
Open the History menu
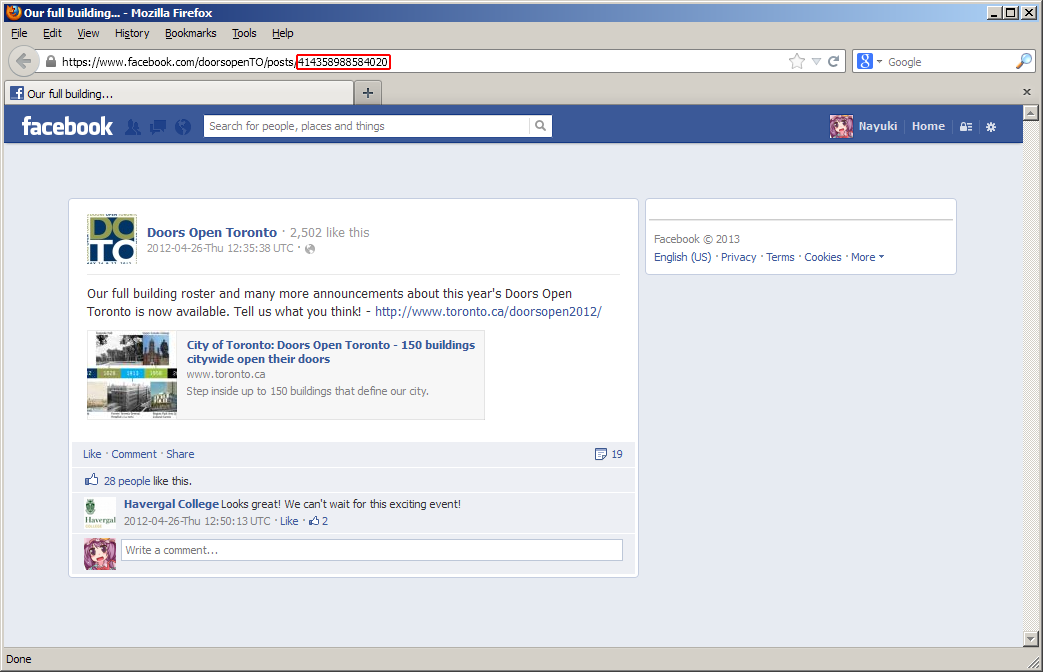[132, 33]
